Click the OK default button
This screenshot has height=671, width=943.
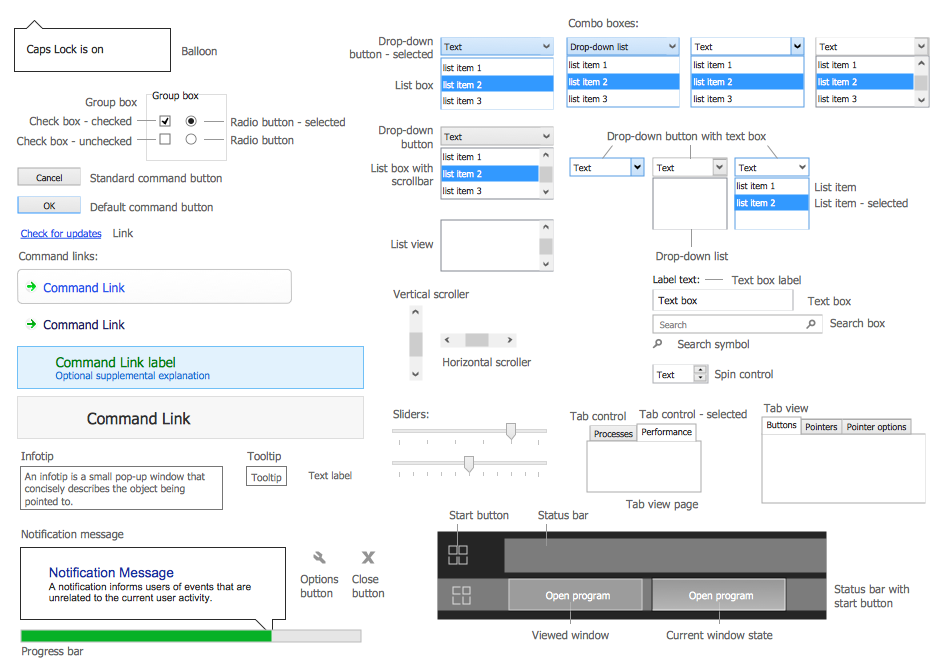click(x=49, y=206)
